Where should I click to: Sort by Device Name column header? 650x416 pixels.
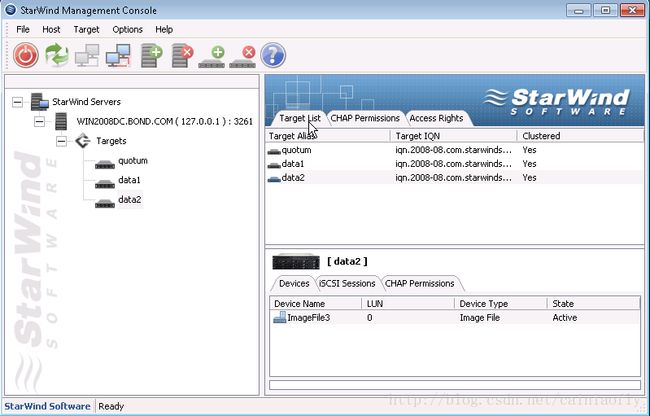pos(316,304)
